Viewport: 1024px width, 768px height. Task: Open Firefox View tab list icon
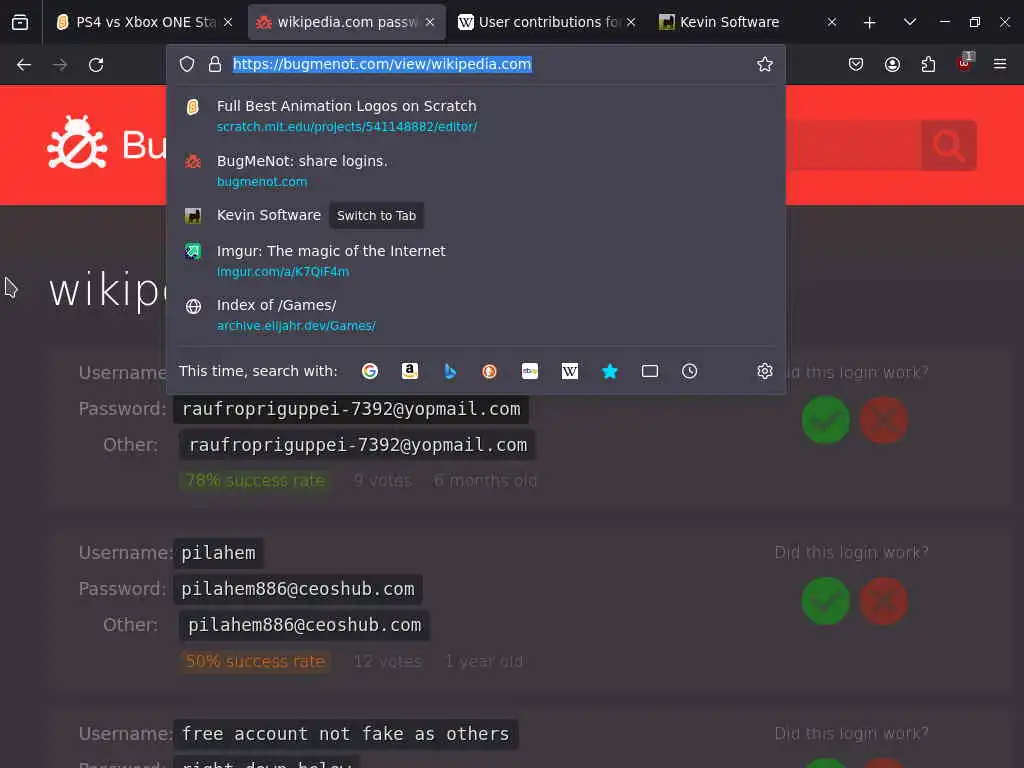point(20,22)
